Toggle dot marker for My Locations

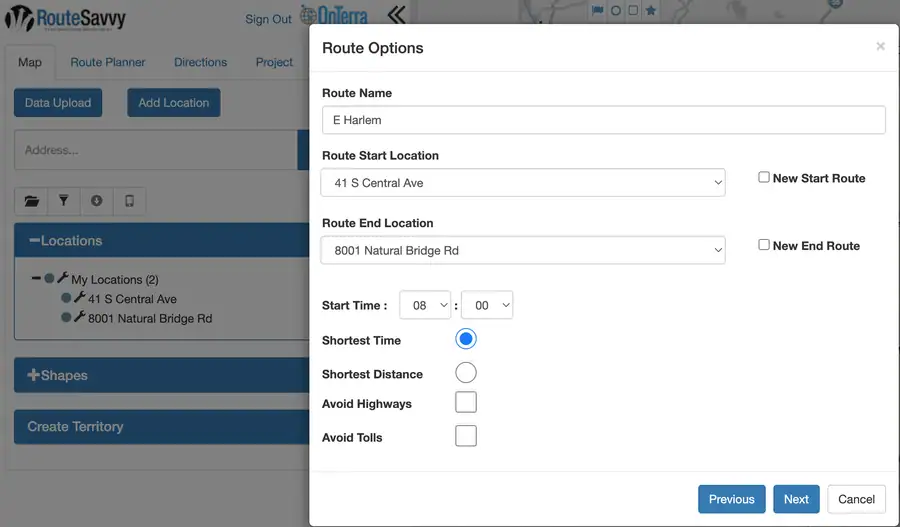pyautogui.click(x=49, y=278)
